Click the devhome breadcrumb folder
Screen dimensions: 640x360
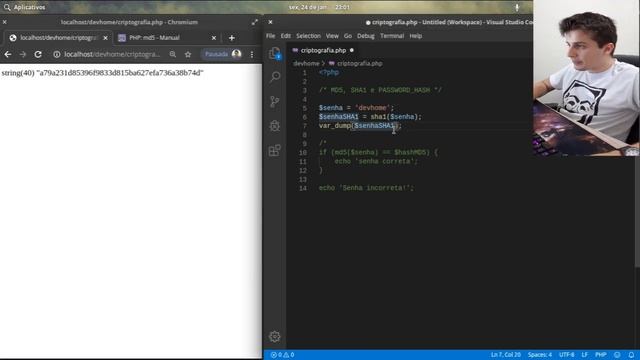(x=306, y=63)
